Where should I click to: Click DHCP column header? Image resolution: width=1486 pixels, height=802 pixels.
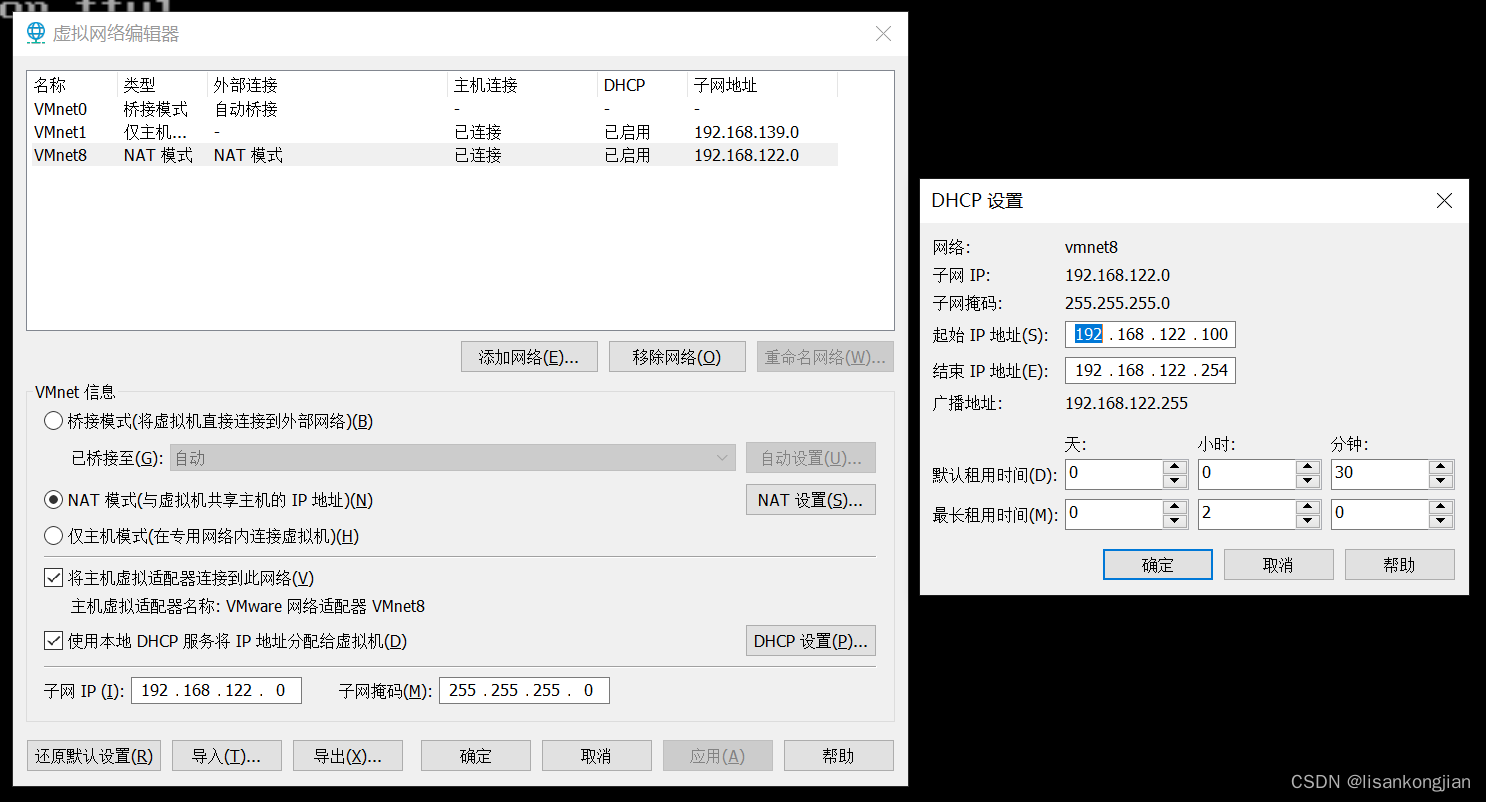pyautogui.click(x=642, y=85)
